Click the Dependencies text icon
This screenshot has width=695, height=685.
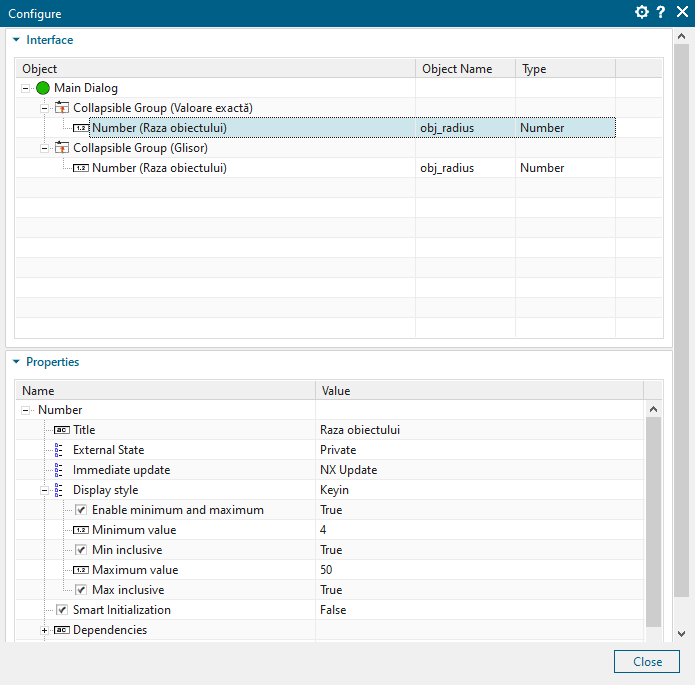(x=62, y=630)
